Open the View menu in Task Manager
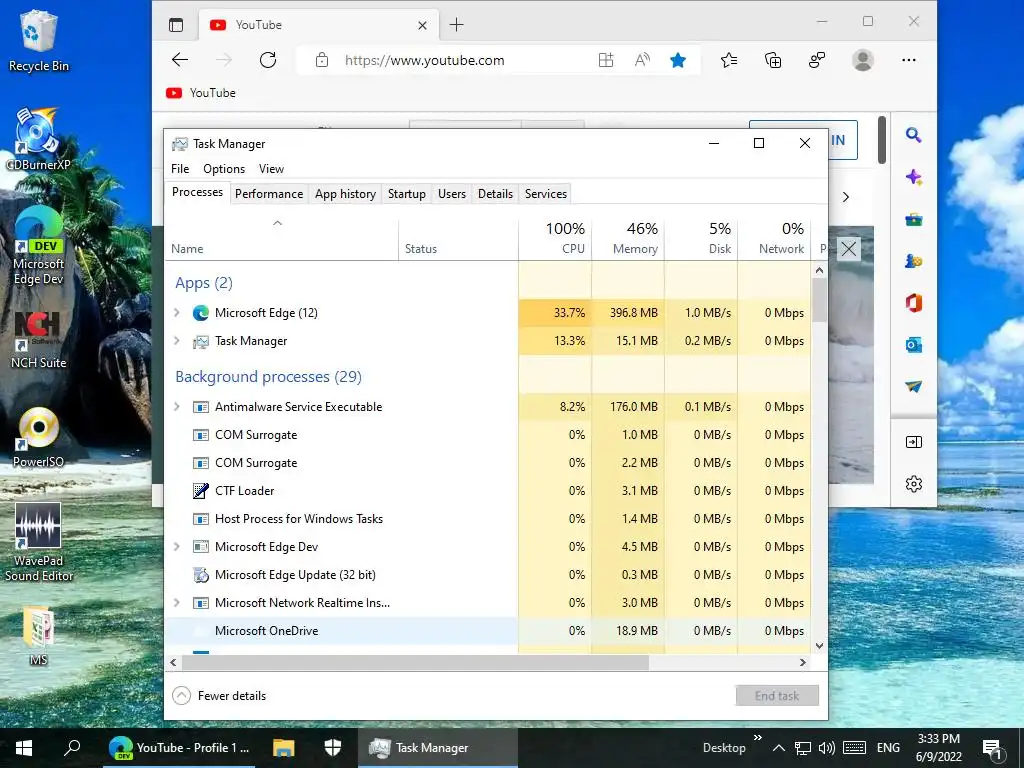The height and width of the screenshot is (768, 1024). click(271, 168)
